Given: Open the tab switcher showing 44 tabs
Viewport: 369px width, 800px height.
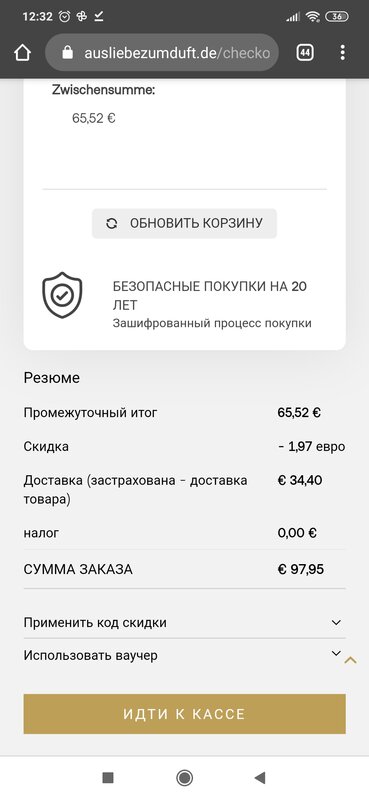Looking at the screenshot, I should (305, 53).
